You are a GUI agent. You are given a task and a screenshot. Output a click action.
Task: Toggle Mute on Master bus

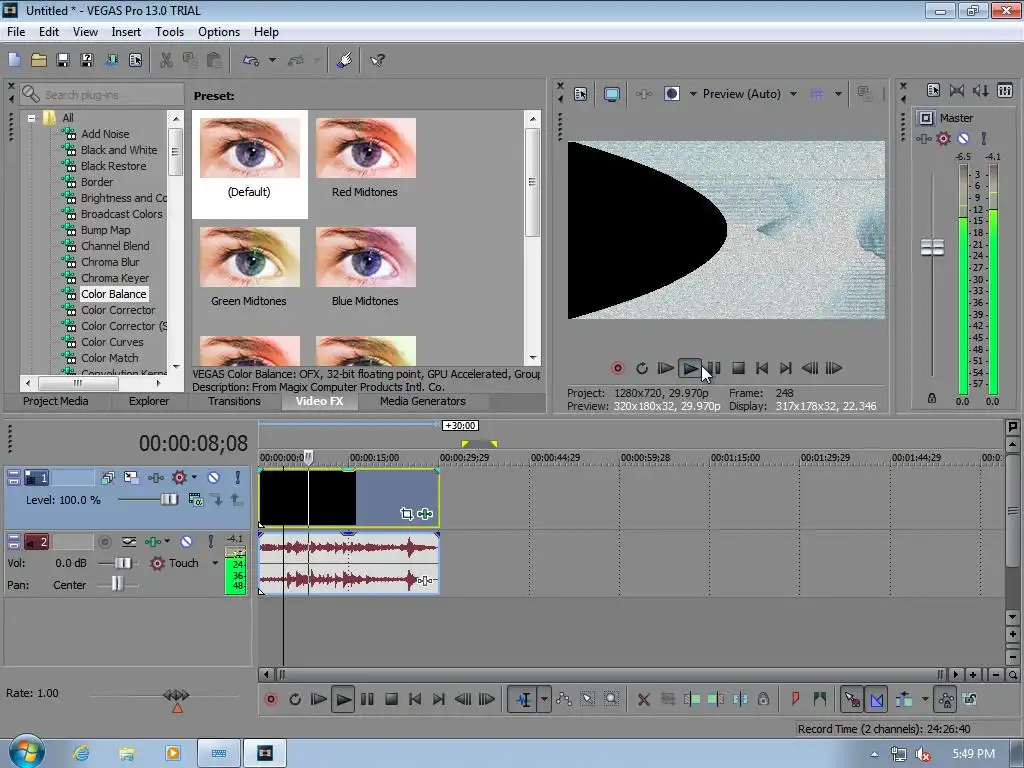coord(963,138)
